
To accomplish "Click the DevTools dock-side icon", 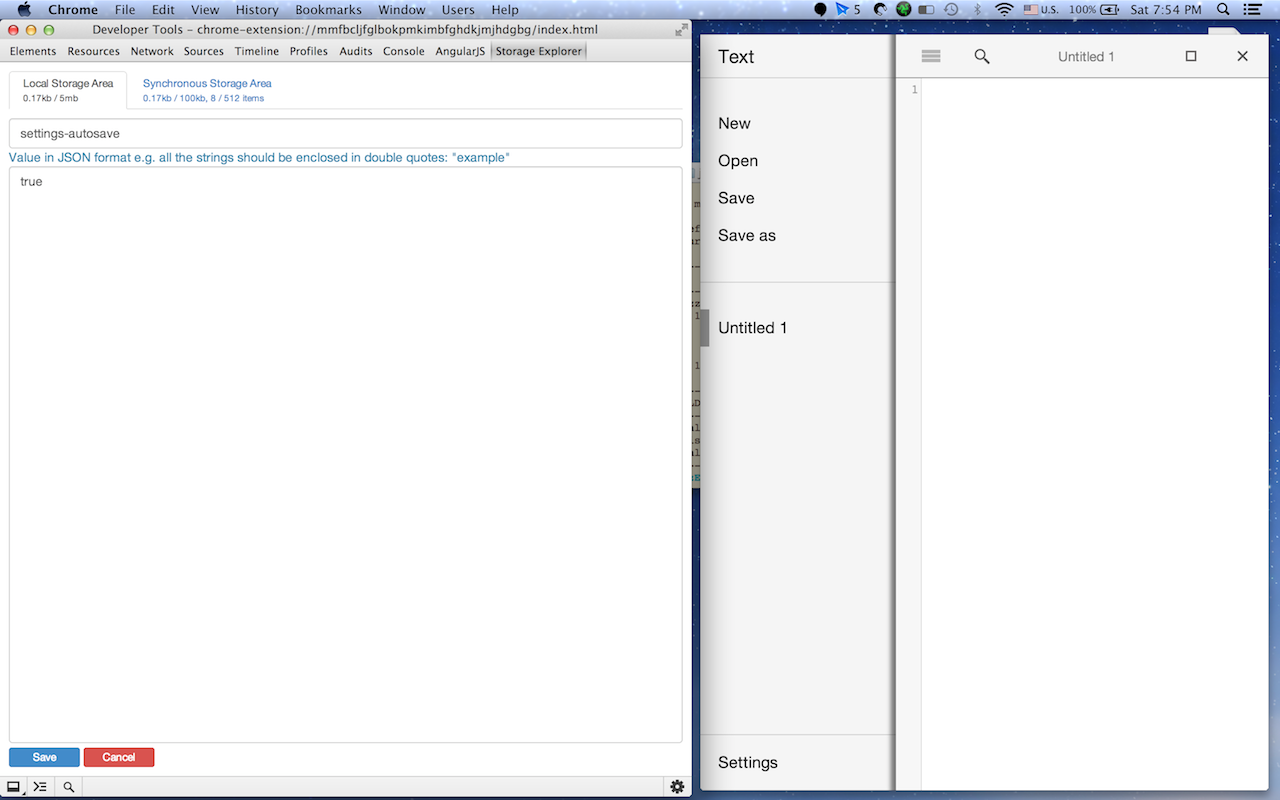I will (15, 787).
